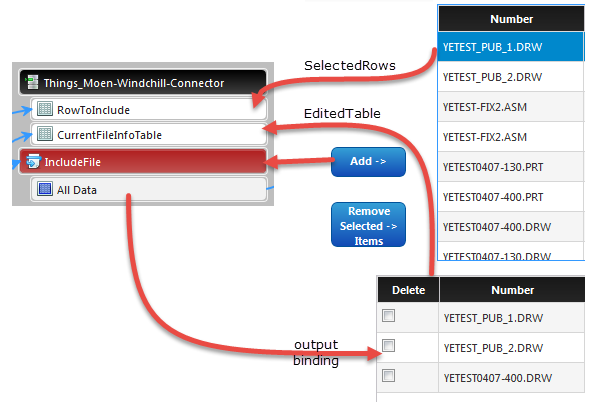The width and height of the screenshot is (591, 402).
Task: Click the IncludeFile service icon
Action: (x=33, y=161)
